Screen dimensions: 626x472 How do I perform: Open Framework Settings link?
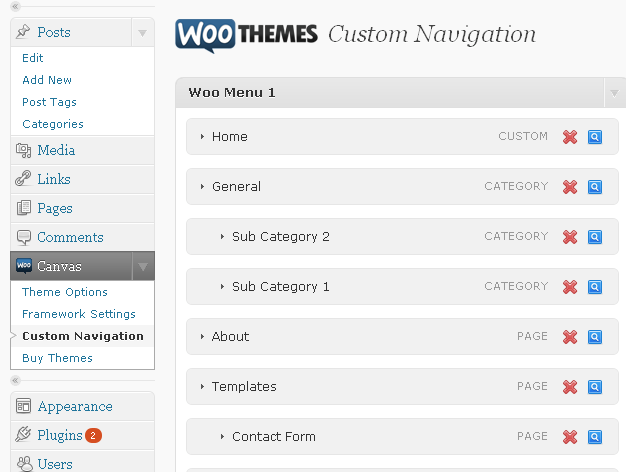[x=79, y=314]
